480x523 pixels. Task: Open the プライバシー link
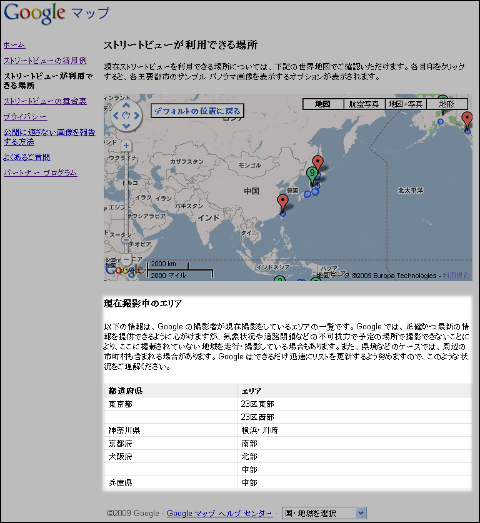(25, 116)
